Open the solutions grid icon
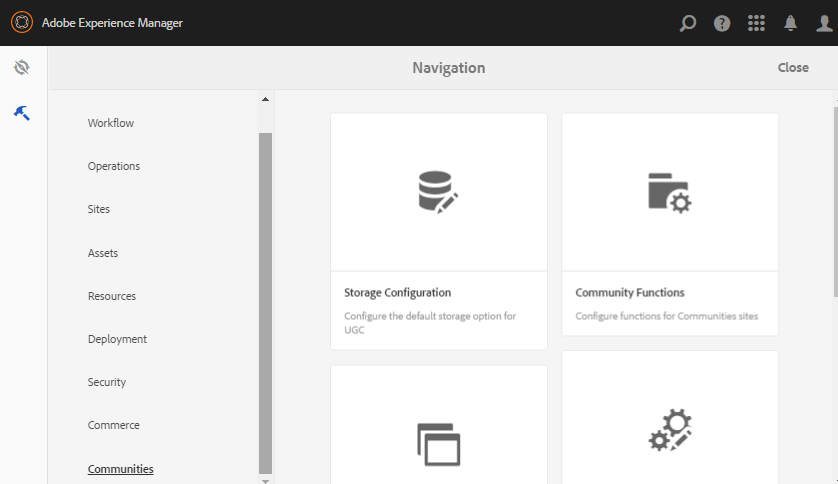838x484 pixels. [x=756, y=23]
